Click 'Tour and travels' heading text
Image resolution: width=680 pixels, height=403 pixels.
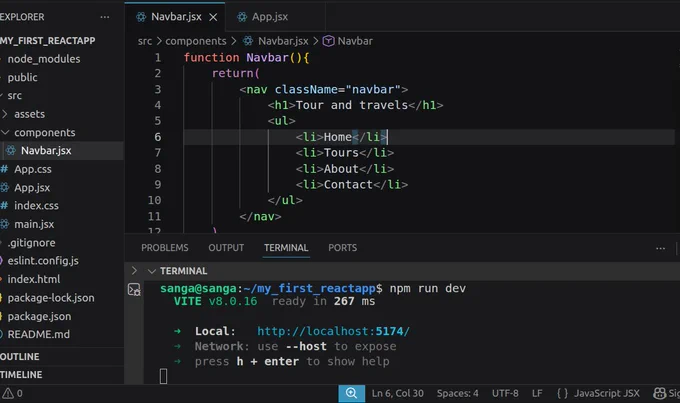(x=352, y=105)
